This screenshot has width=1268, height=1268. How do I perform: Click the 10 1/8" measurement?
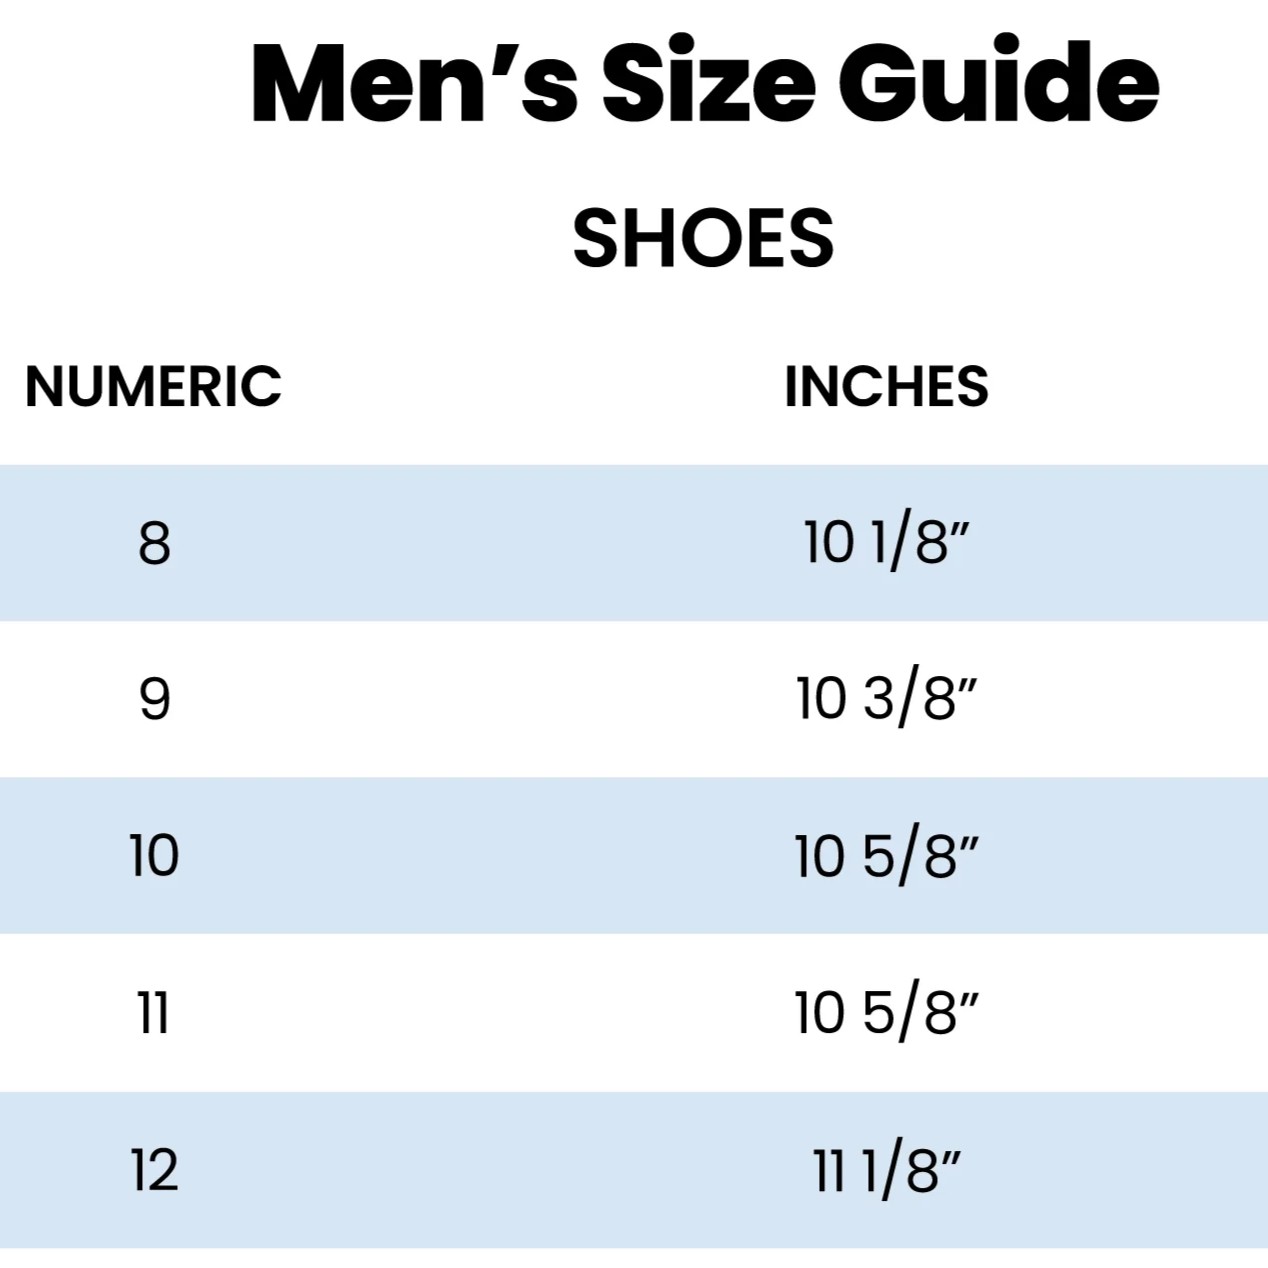tap(887, 543)
